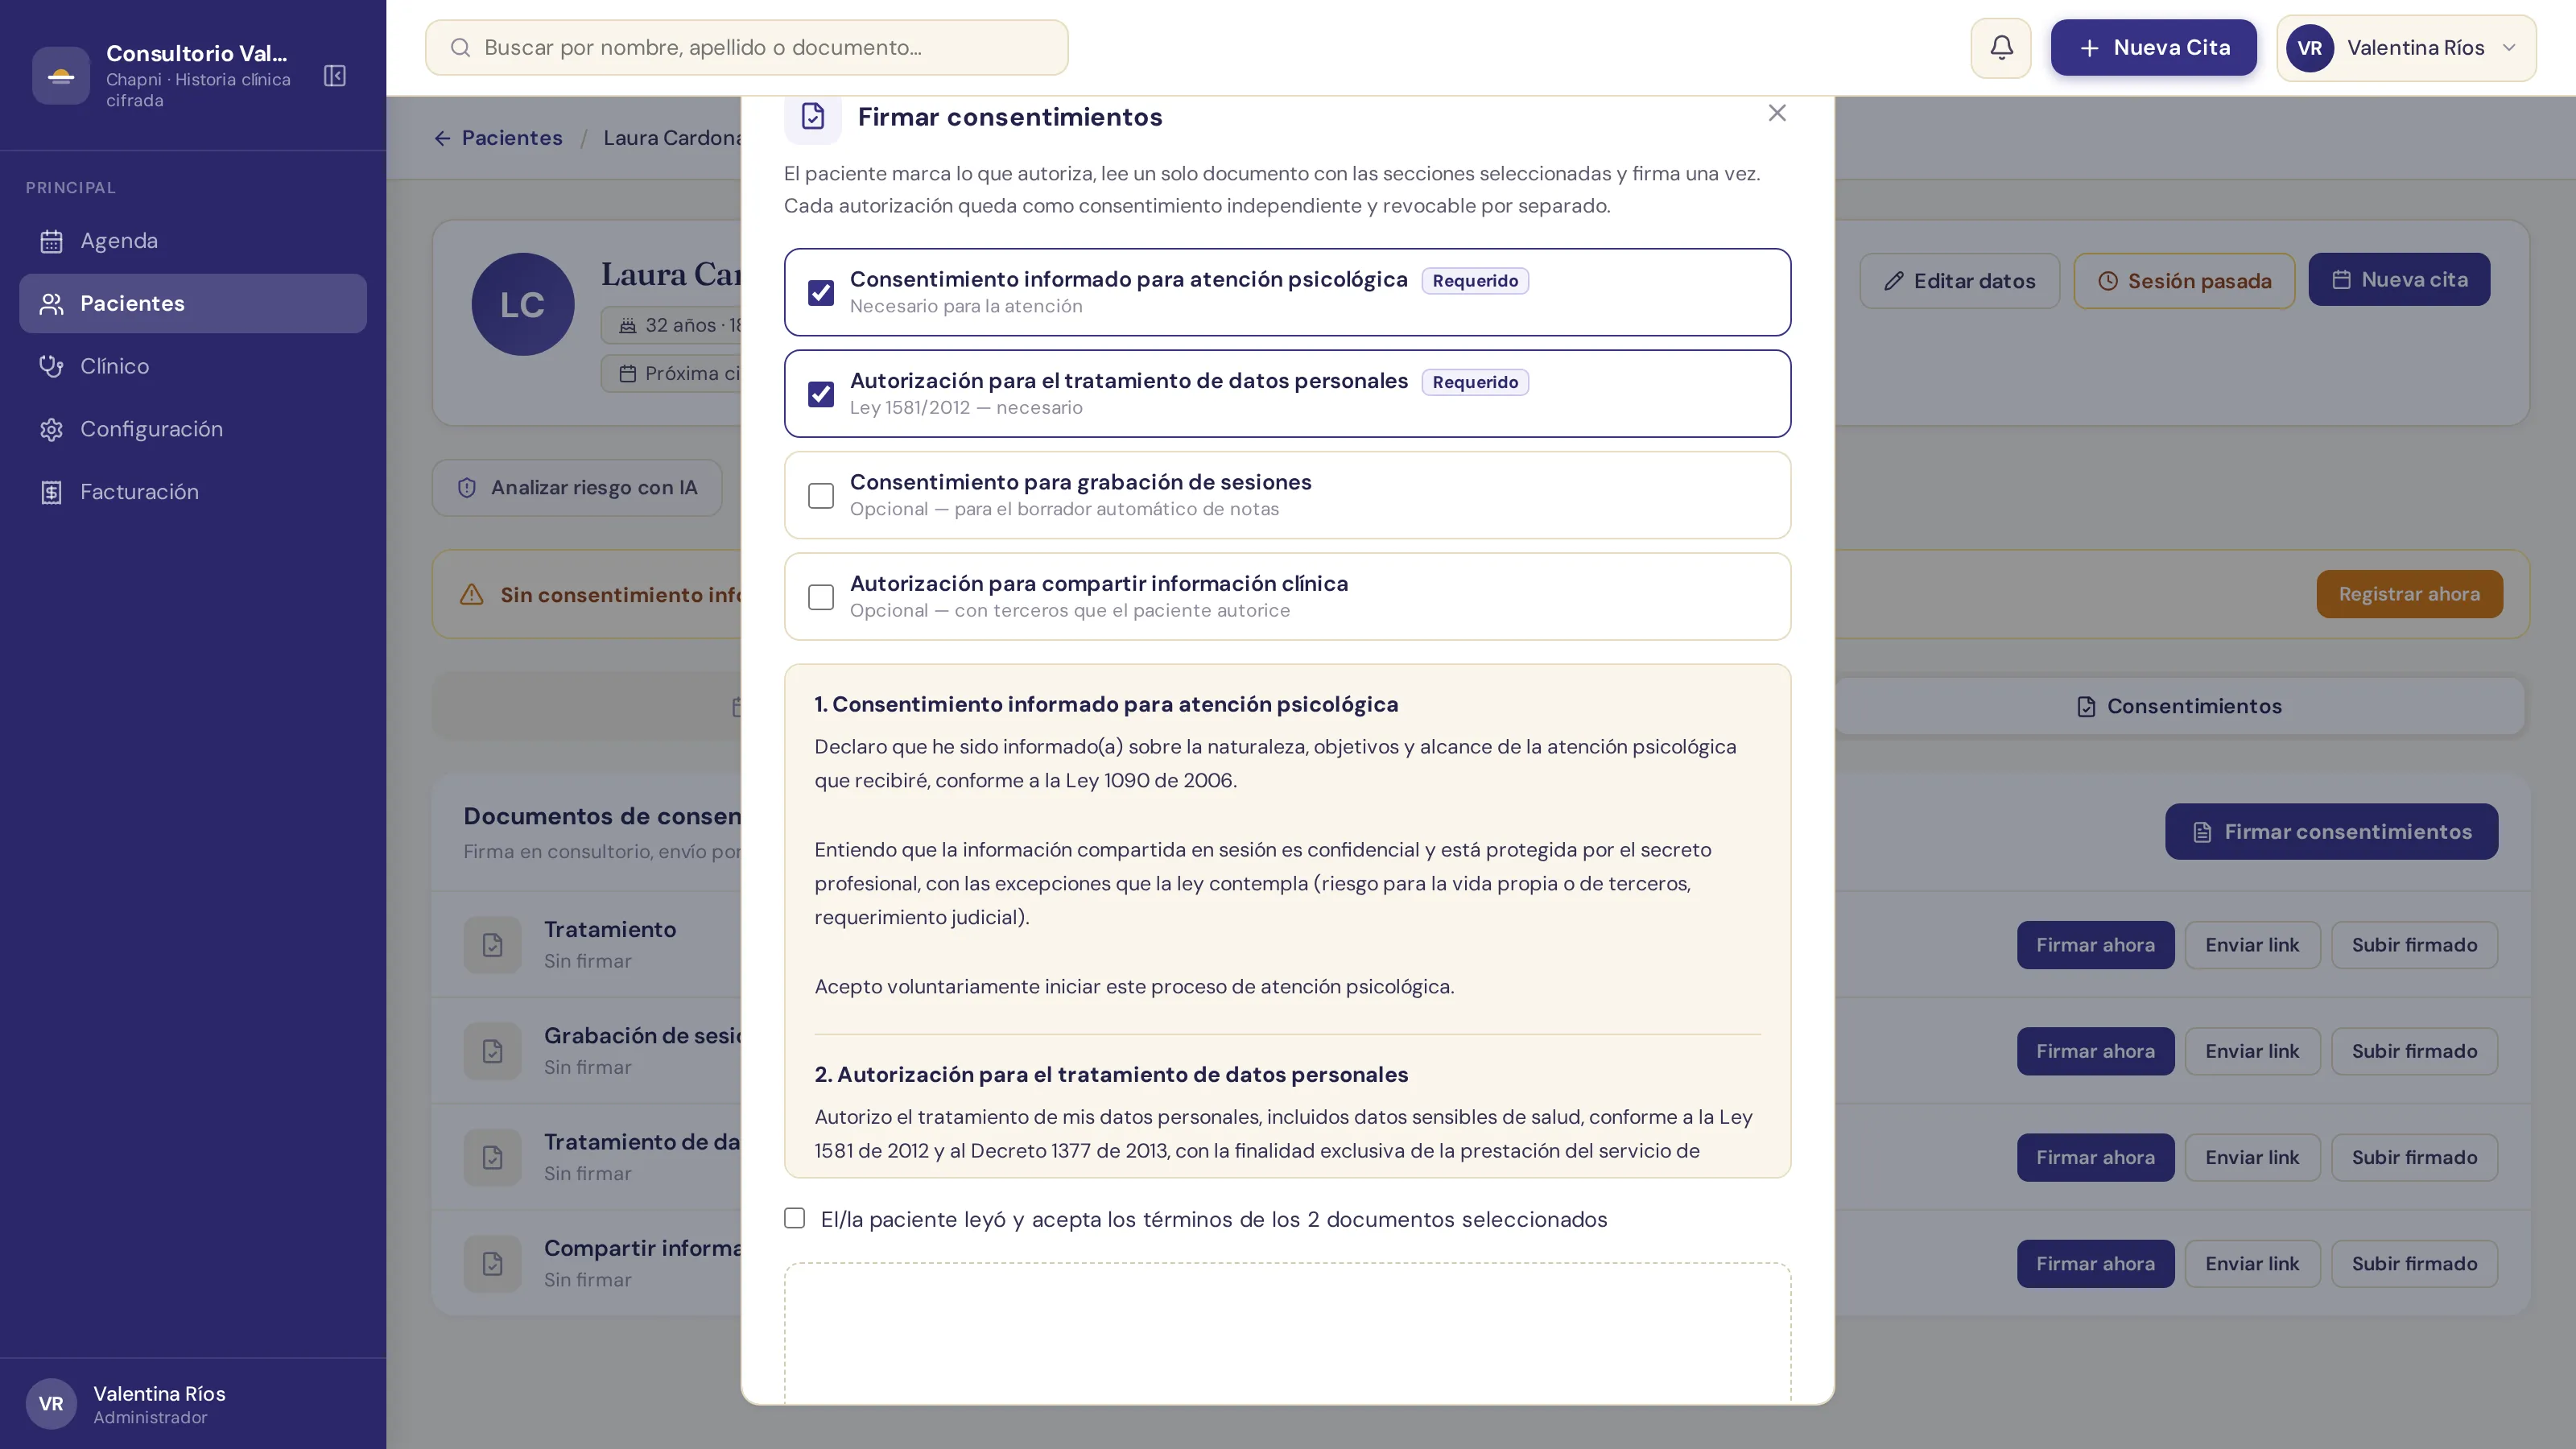Close the Firmar consentimientos dialog

1777,113
